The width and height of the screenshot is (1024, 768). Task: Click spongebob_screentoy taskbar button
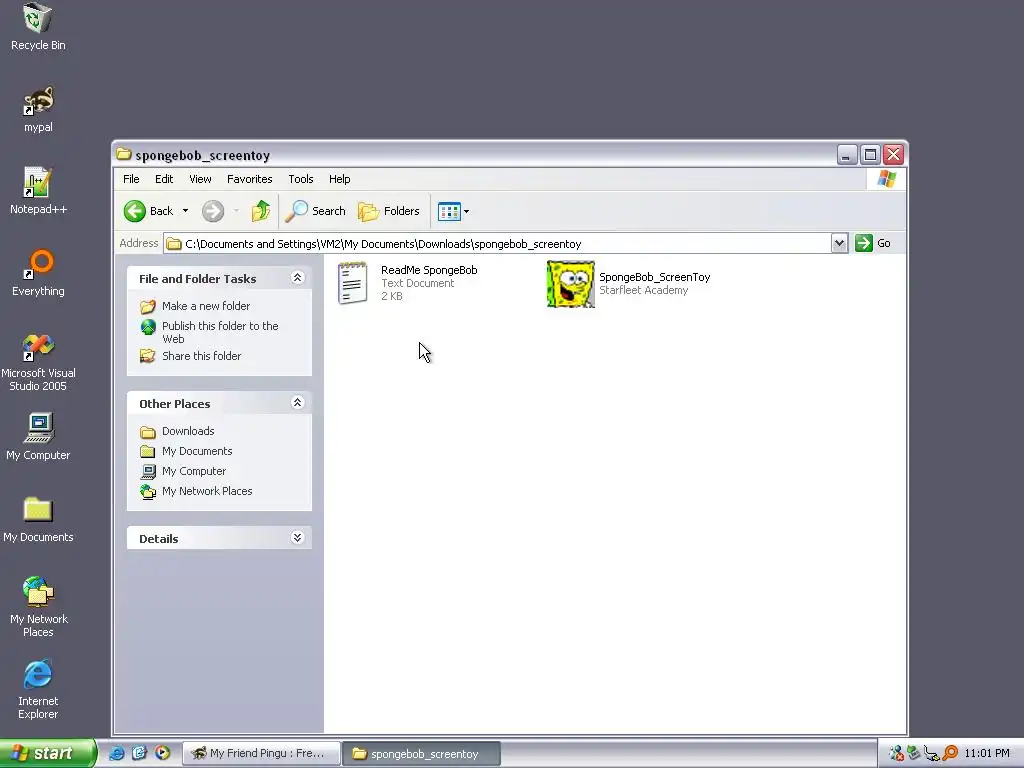(x=422, y=754)
